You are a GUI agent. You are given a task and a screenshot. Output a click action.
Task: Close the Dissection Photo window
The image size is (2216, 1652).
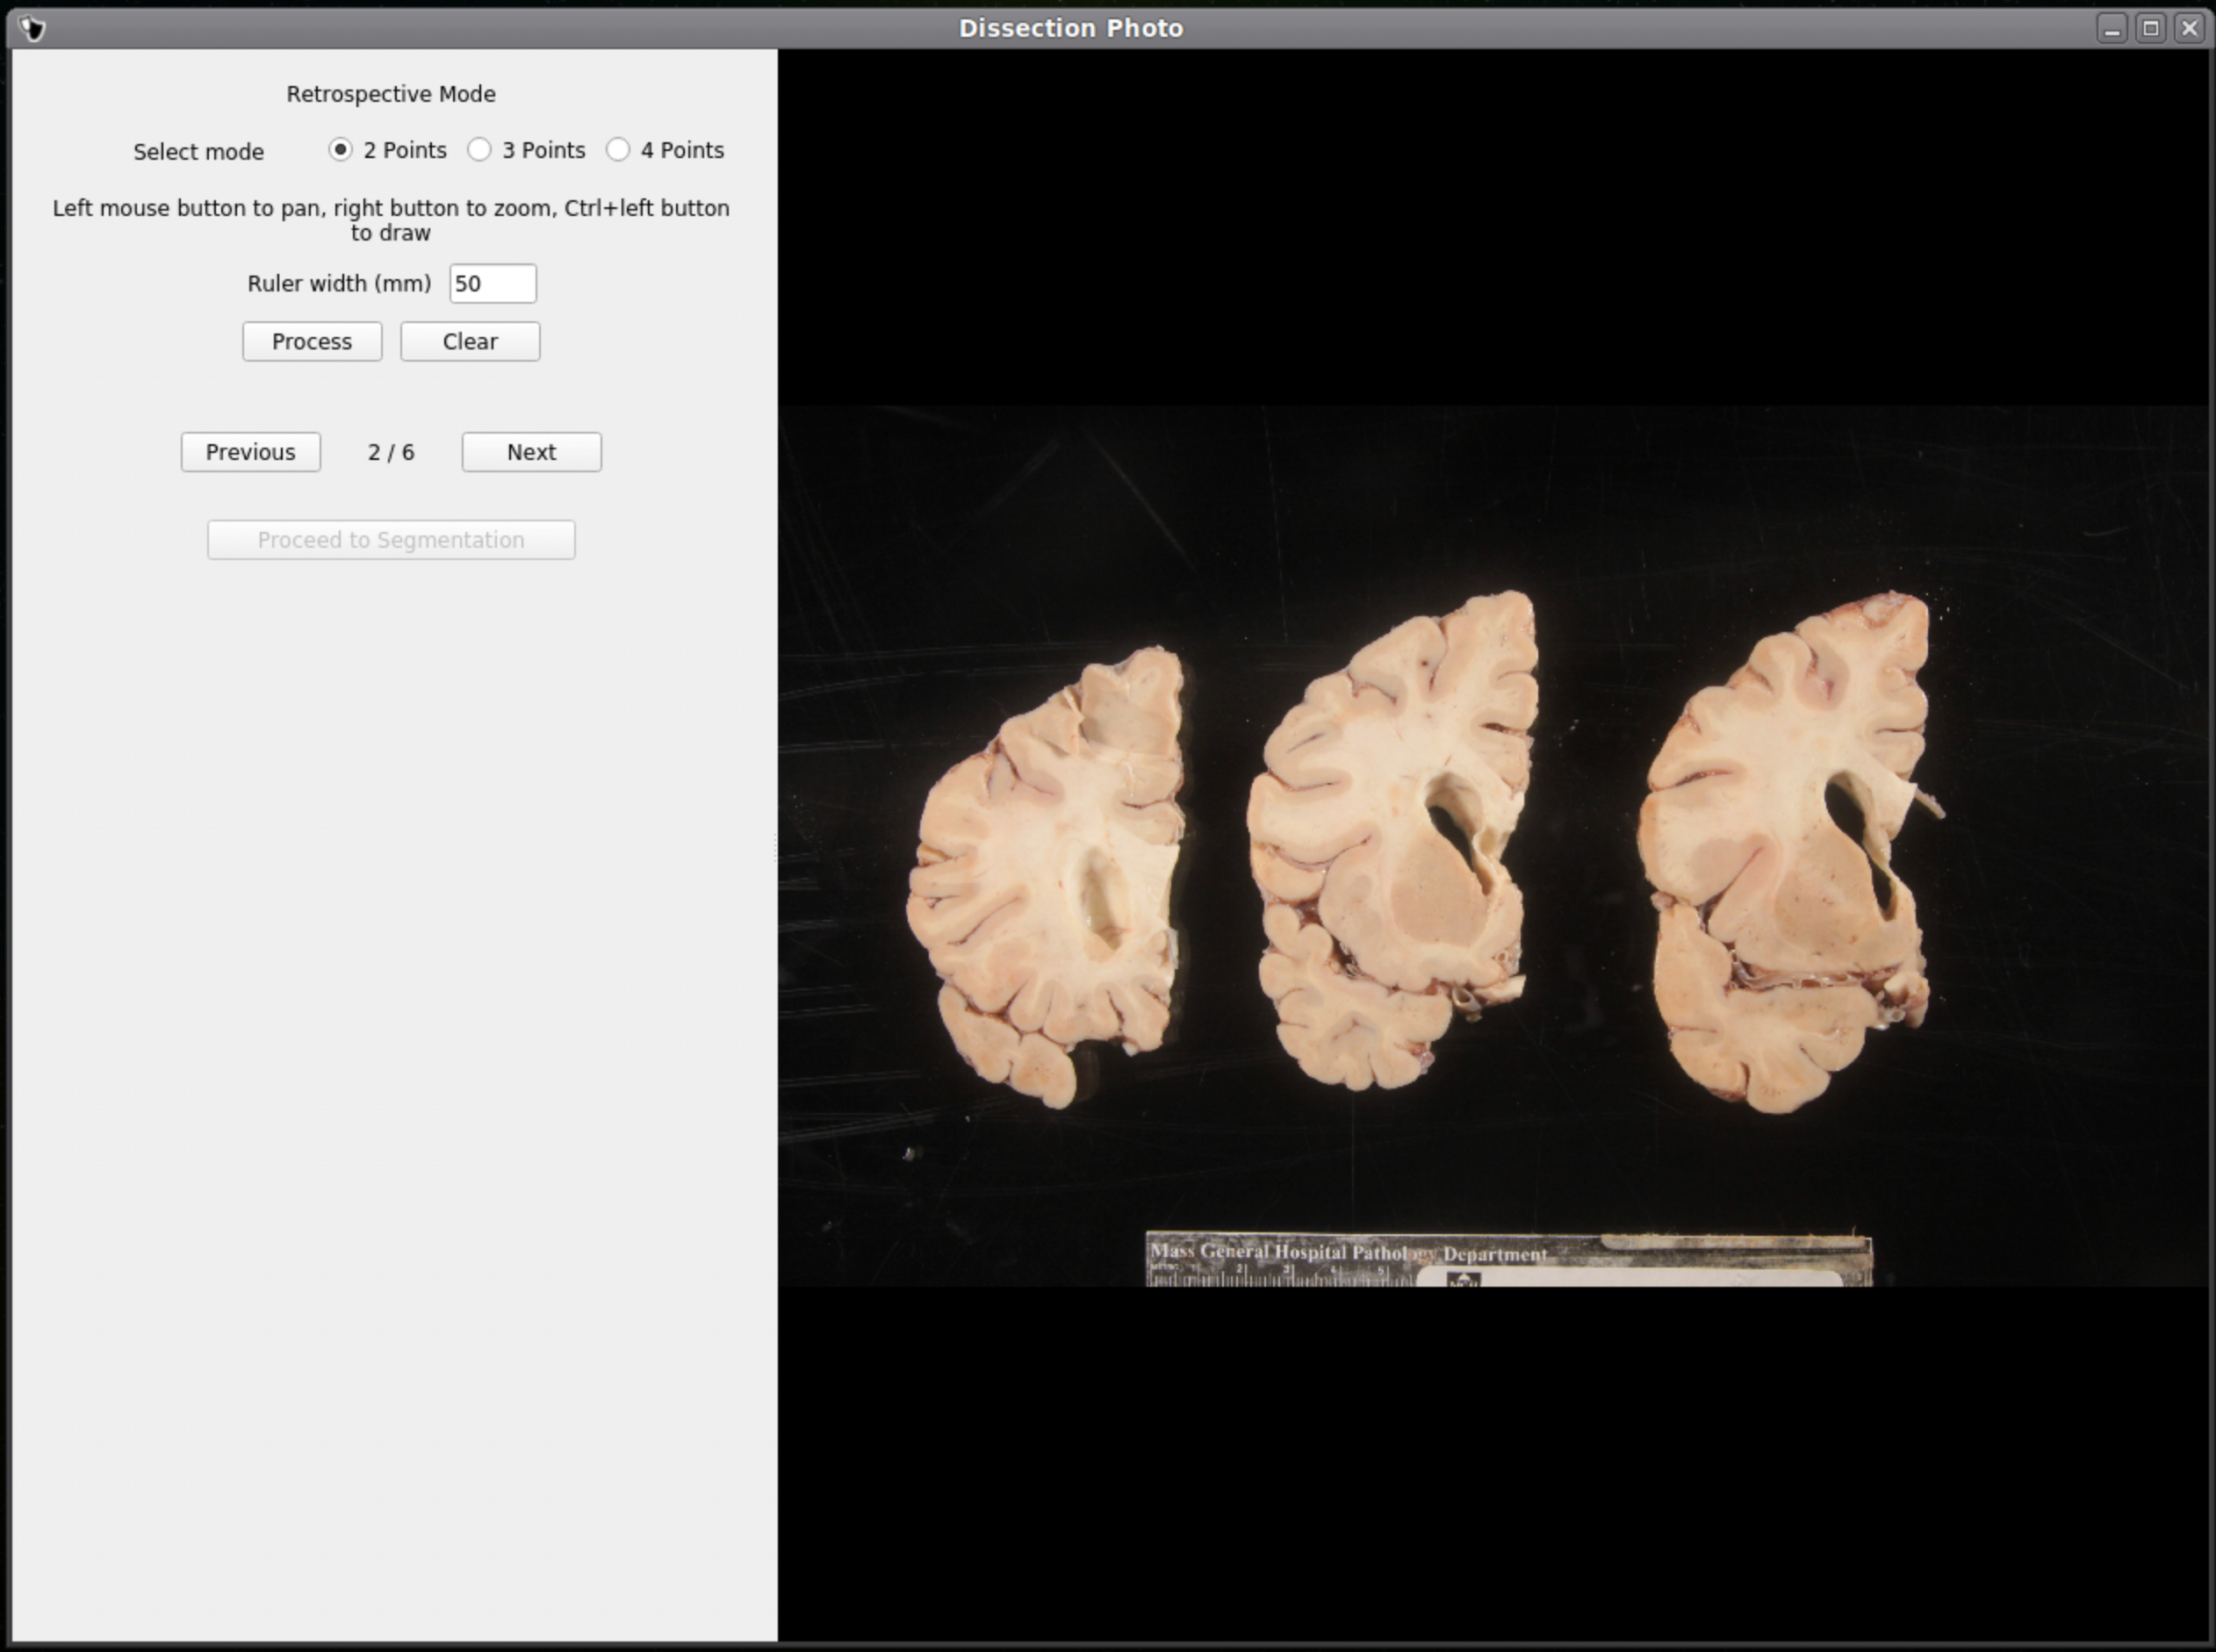2189,28
